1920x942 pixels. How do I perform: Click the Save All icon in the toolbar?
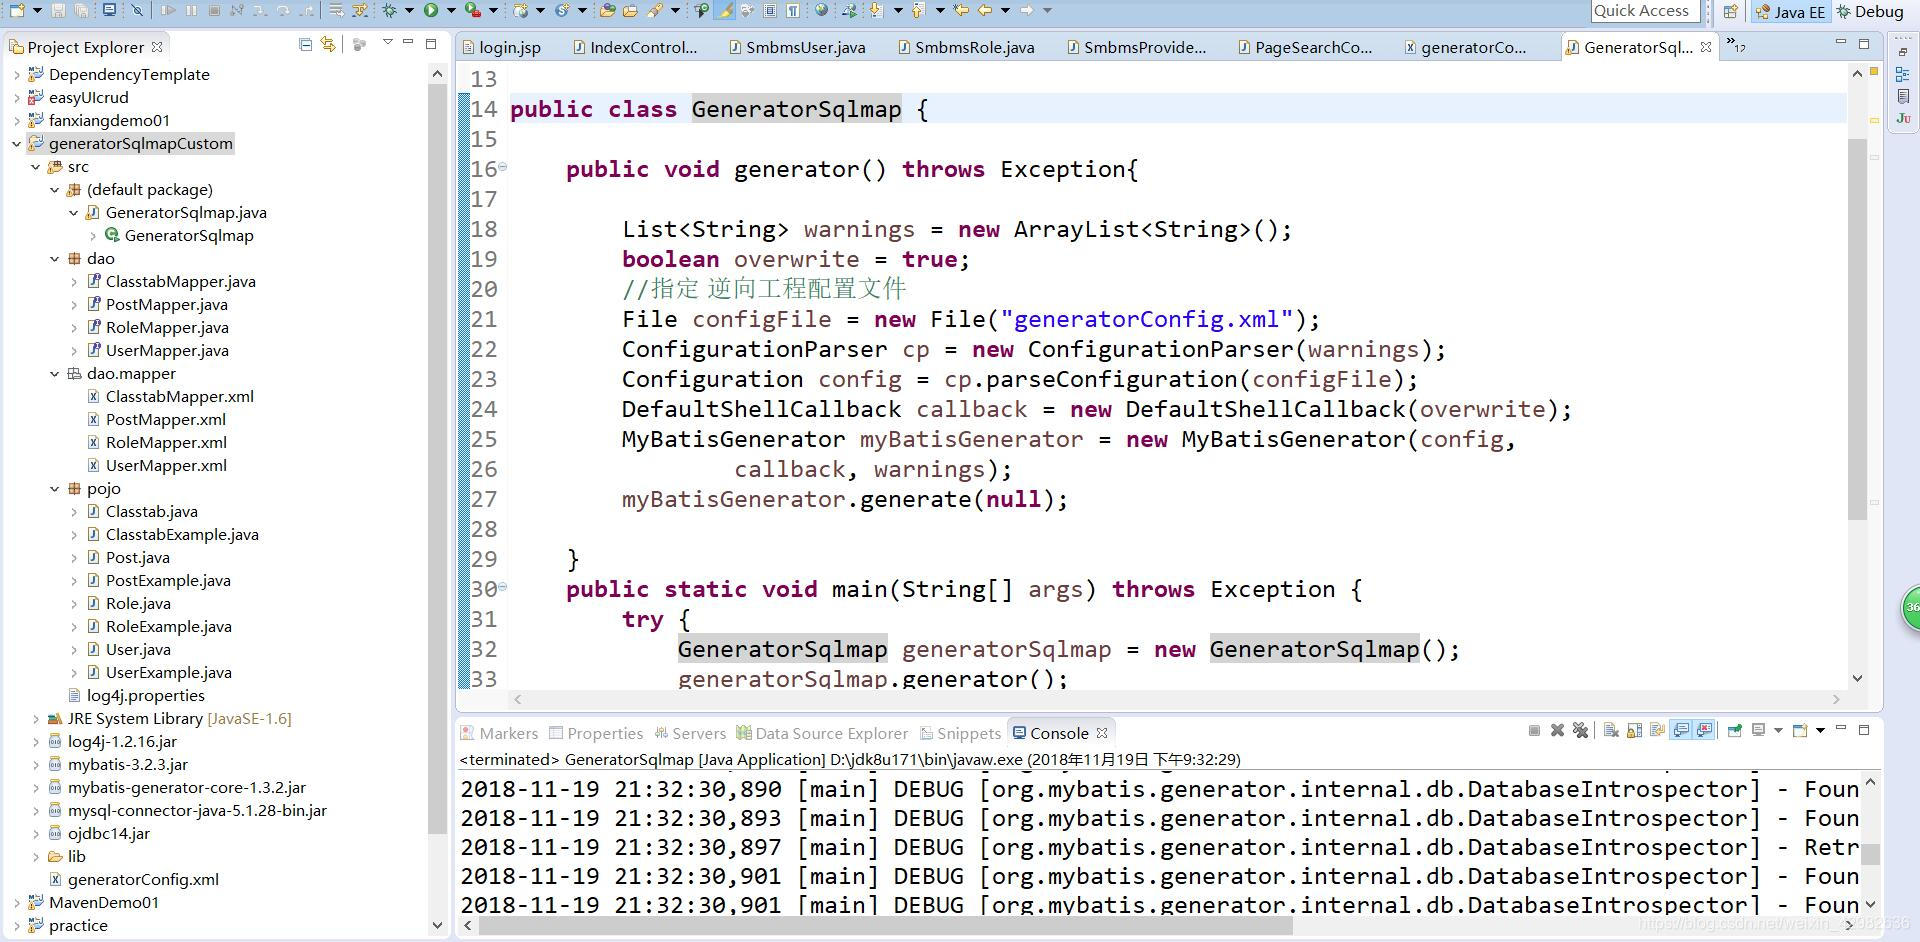81,10
